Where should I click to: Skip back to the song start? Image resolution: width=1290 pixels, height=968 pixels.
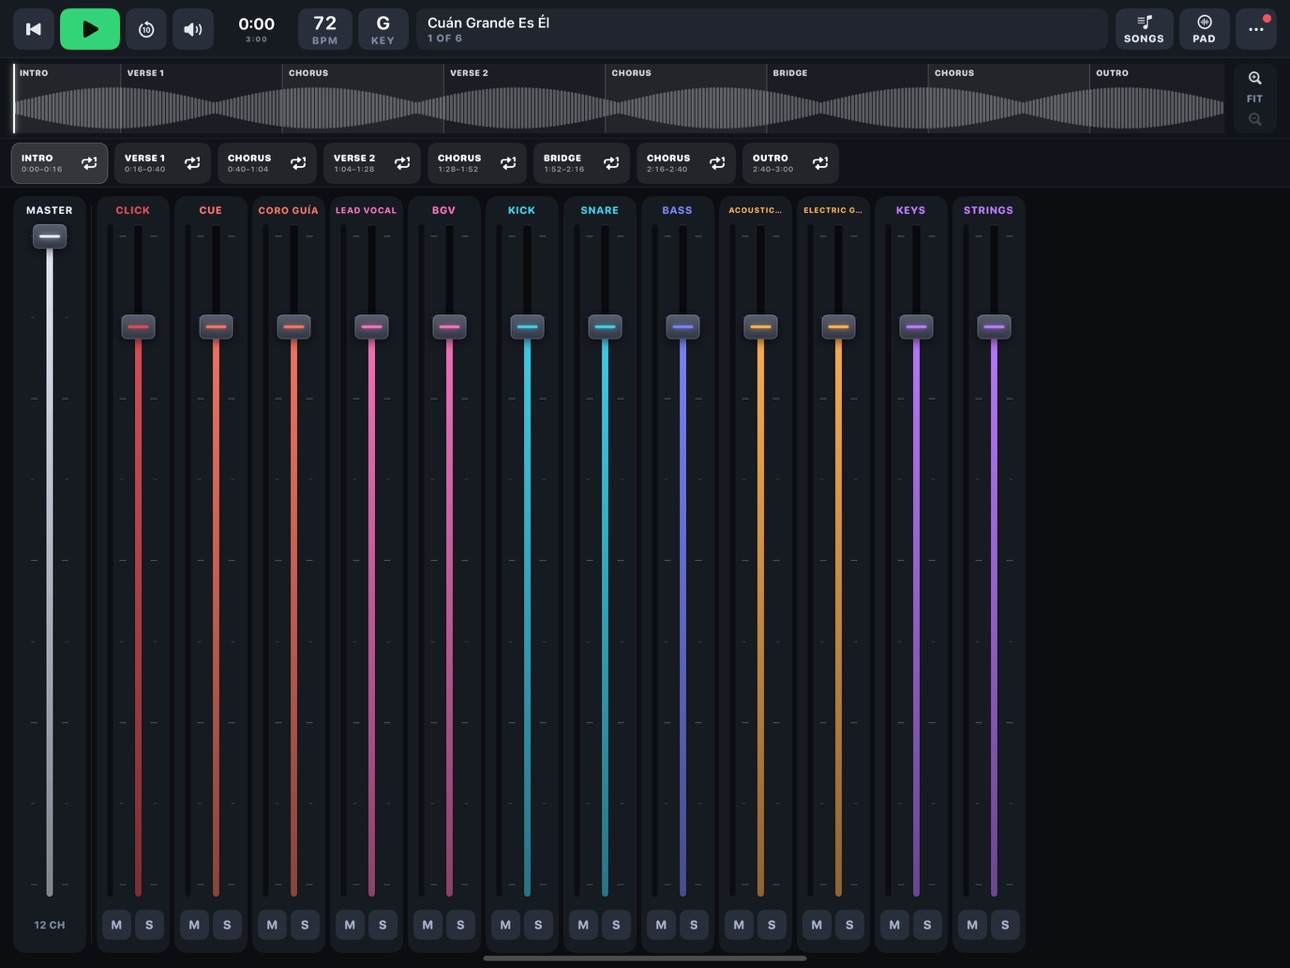coord(33,29)
